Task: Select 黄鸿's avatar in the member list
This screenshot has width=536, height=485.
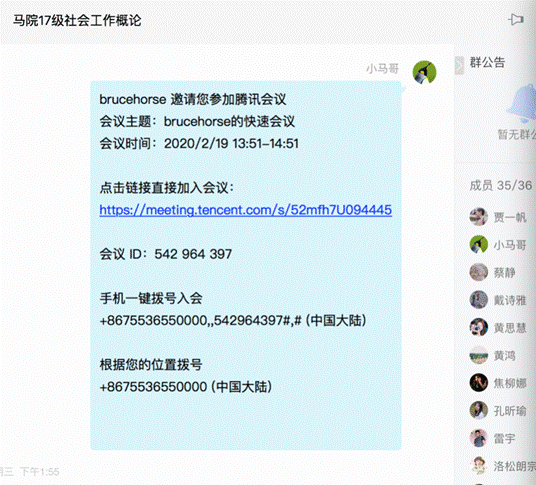Action: pyautogui.click(x=478, y=355)
